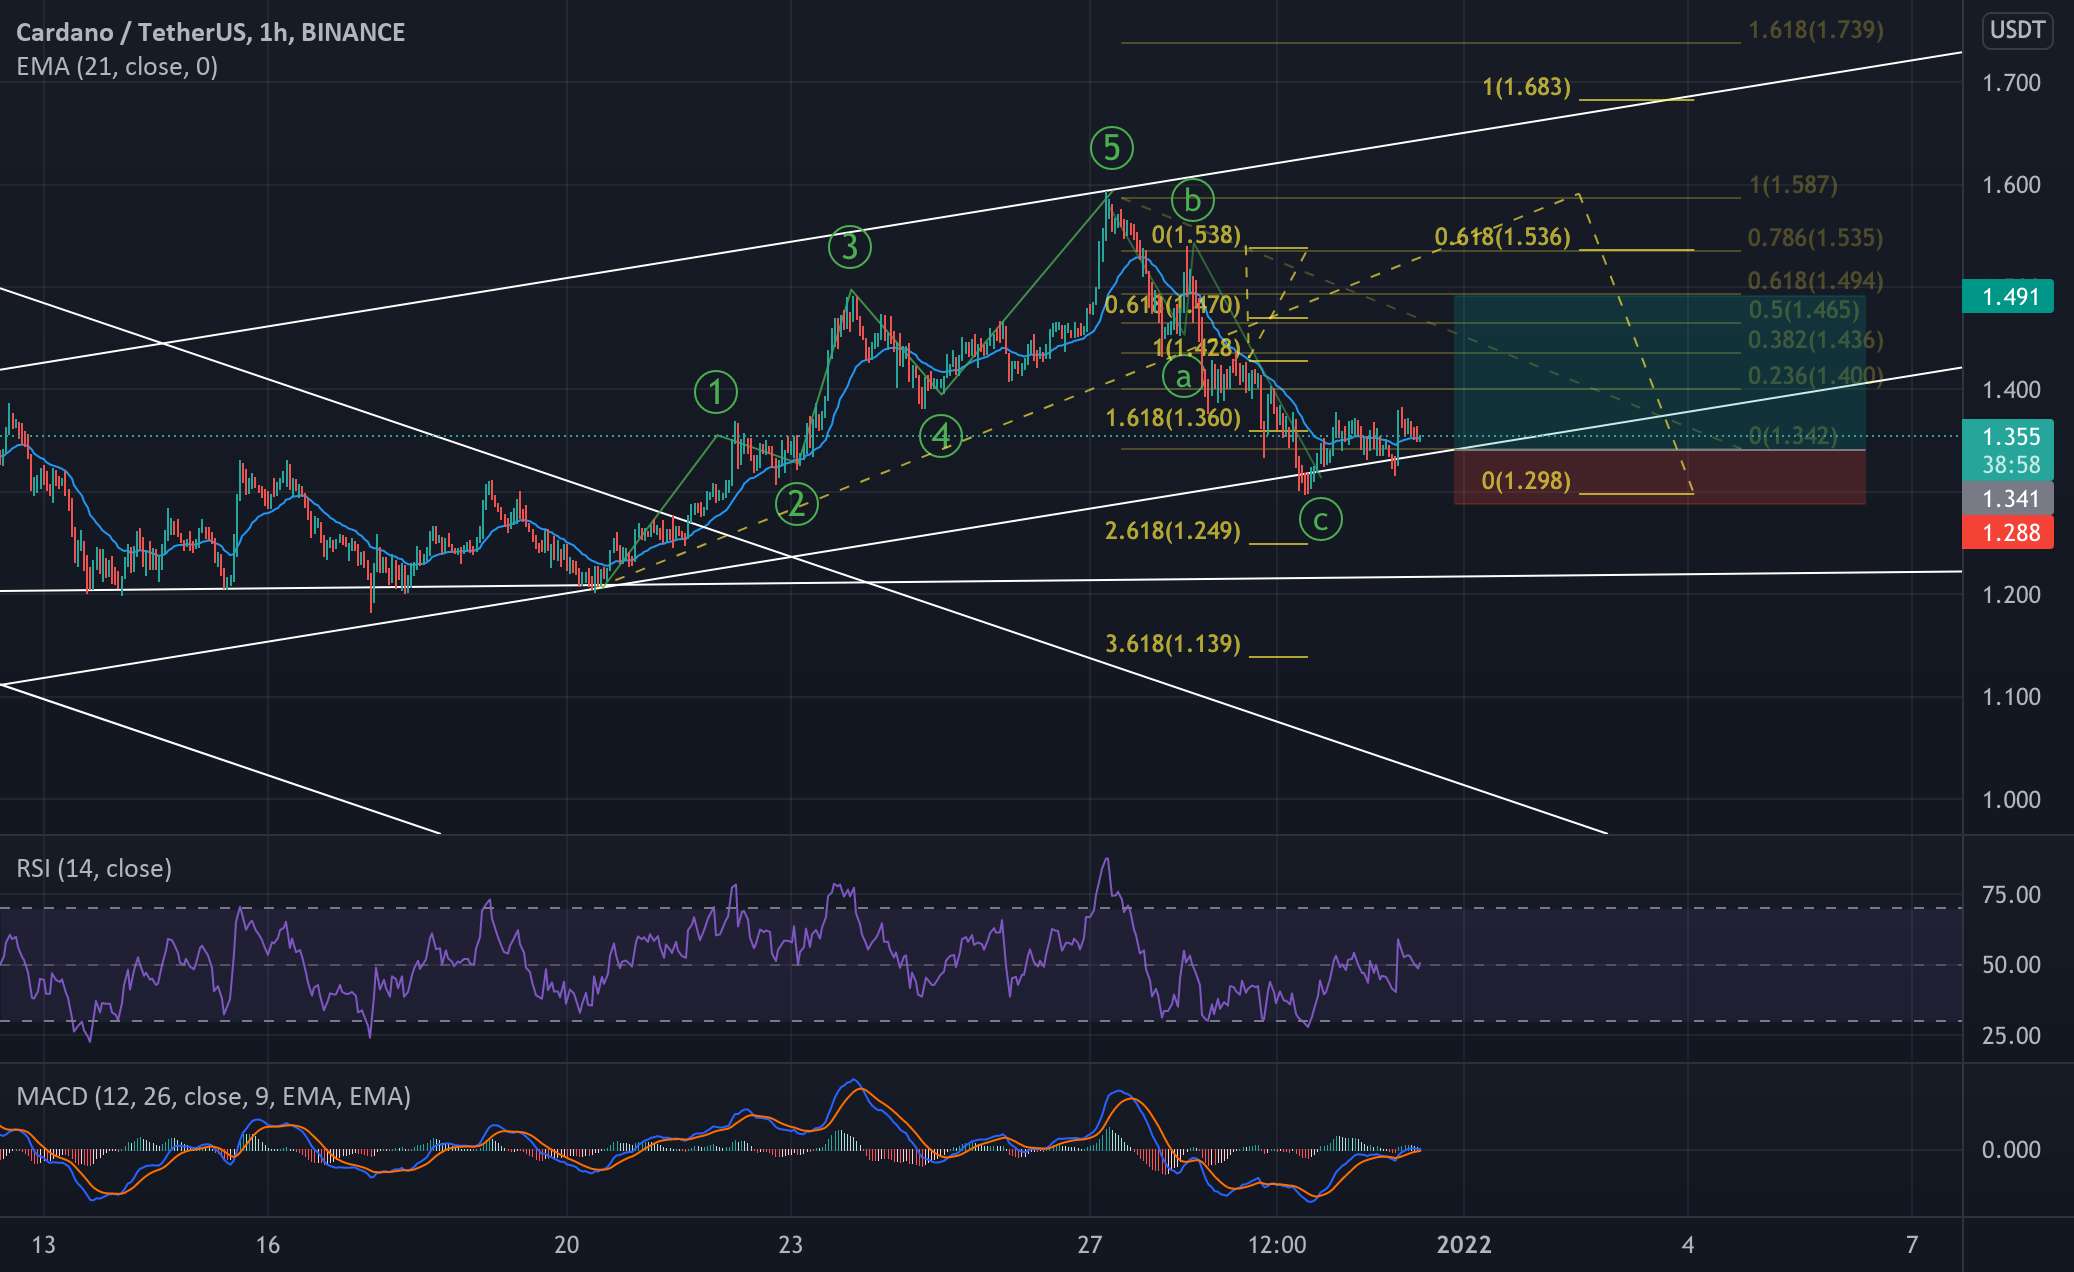Click the 1.341 gray price tag

2008,498
